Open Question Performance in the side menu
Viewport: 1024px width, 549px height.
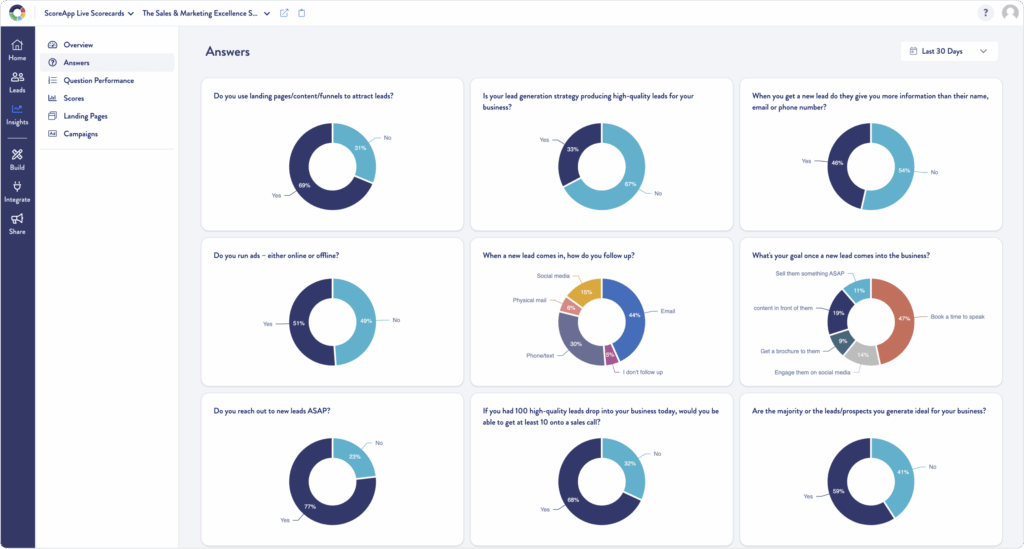coord(98,80)
